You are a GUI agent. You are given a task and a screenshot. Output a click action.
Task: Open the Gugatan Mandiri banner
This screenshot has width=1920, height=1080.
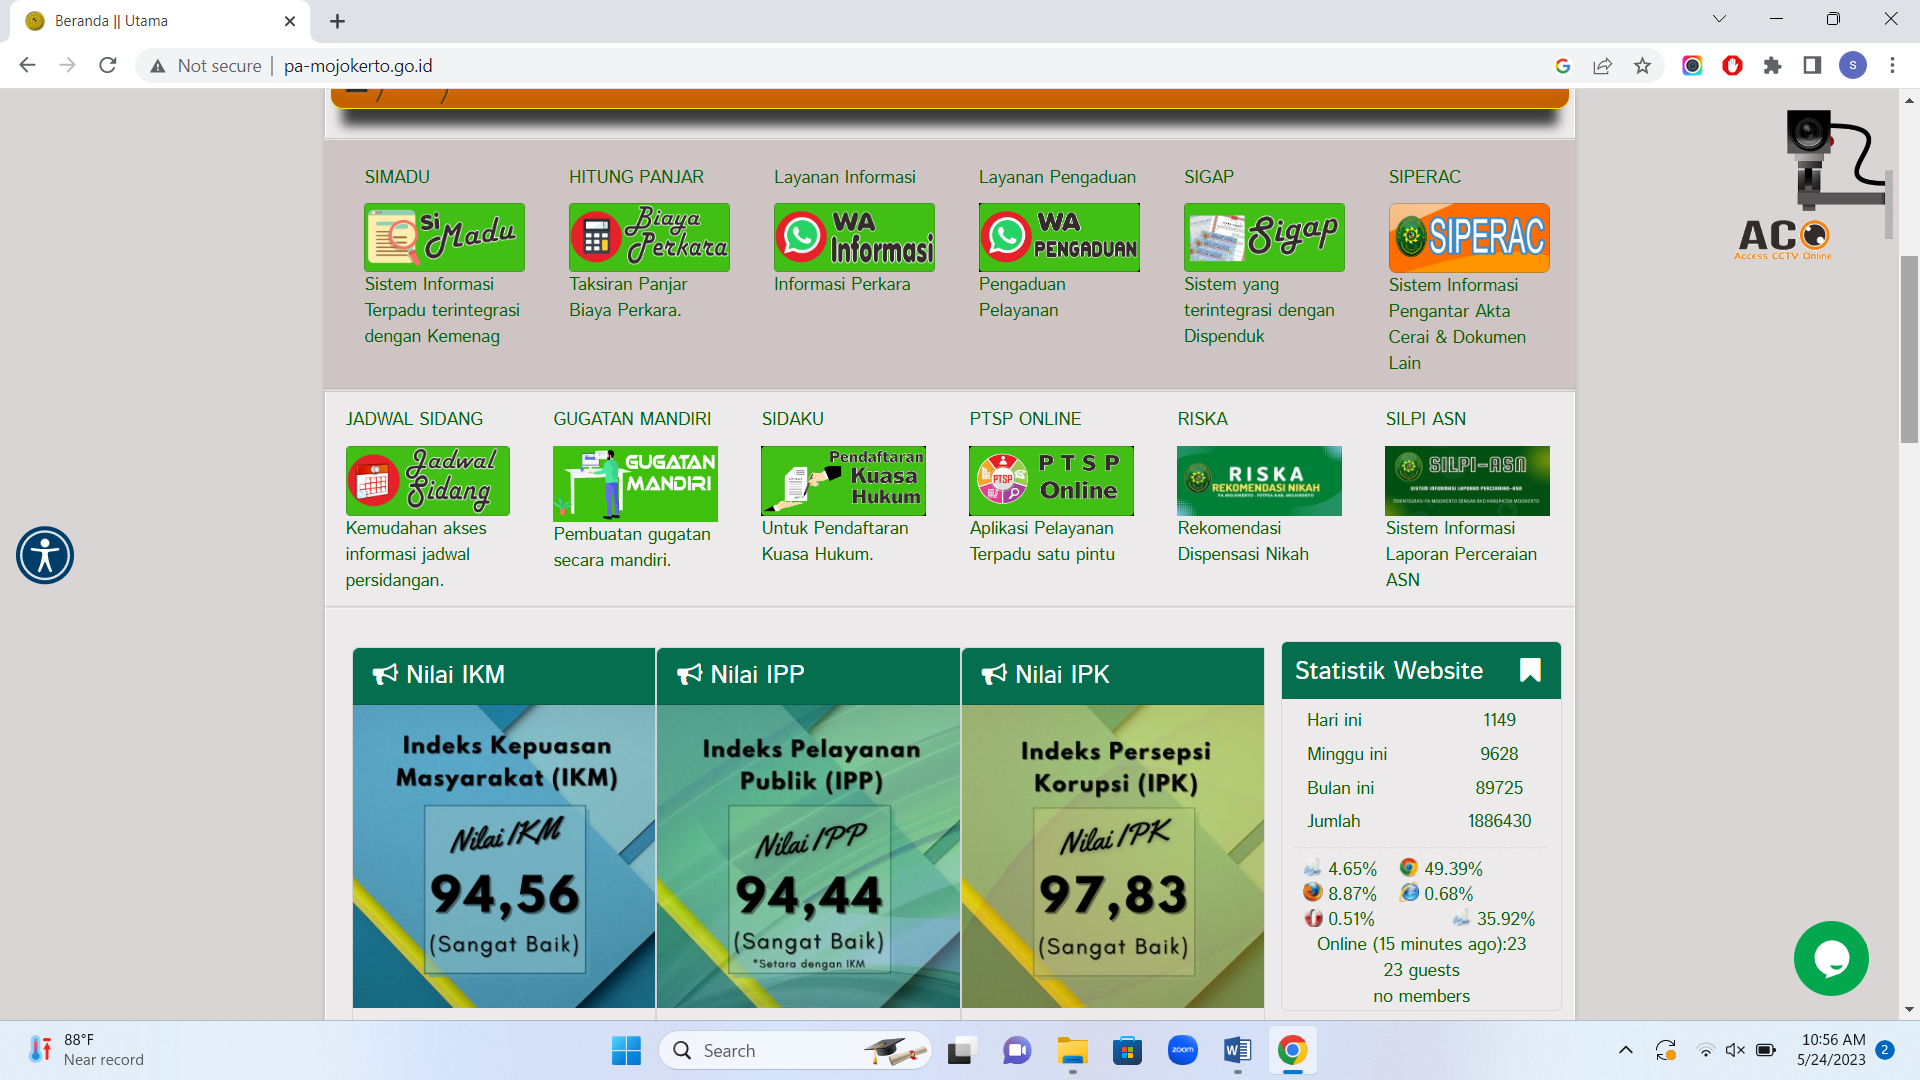coord(635,484)
